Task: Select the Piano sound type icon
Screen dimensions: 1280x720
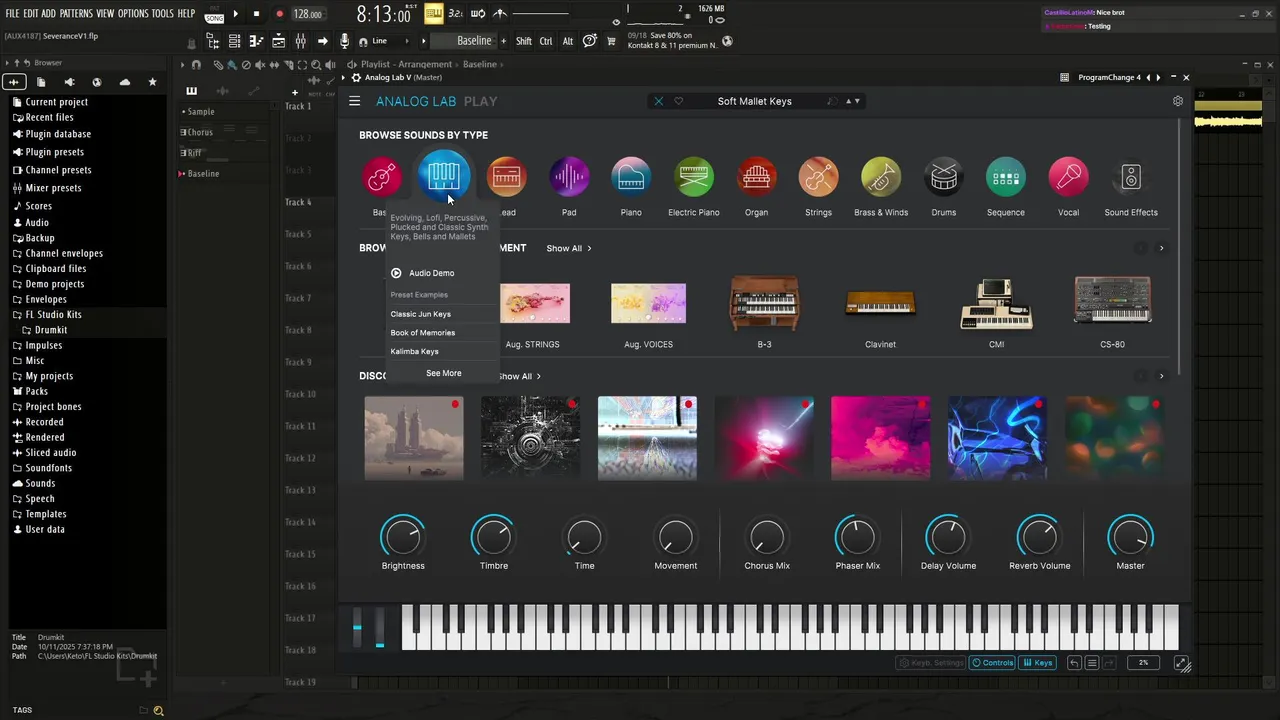Action: [x=631, y=178]
